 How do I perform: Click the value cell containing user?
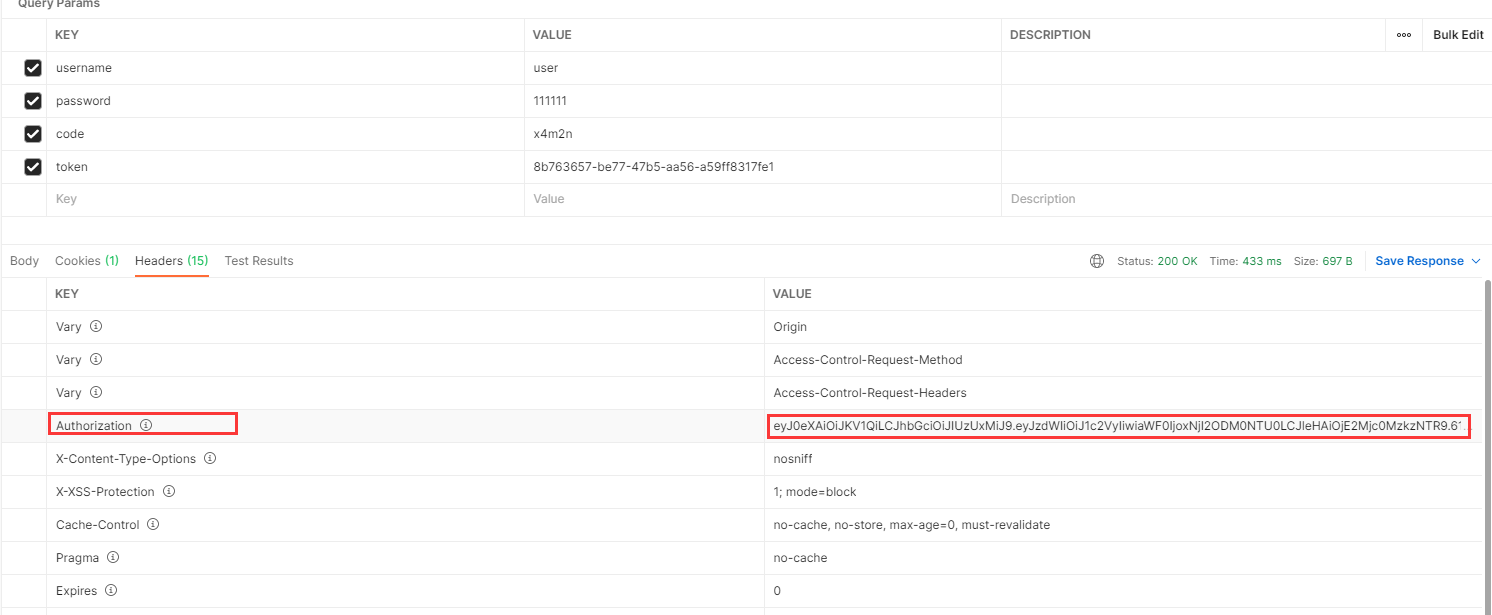pos(762,68)
